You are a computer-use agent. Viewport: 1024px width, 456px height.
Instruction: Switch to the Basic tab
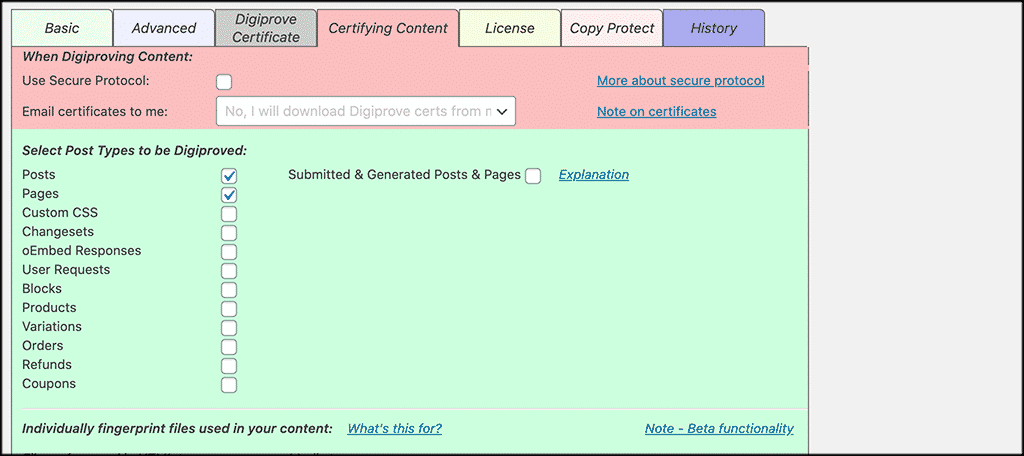point(62,28)
